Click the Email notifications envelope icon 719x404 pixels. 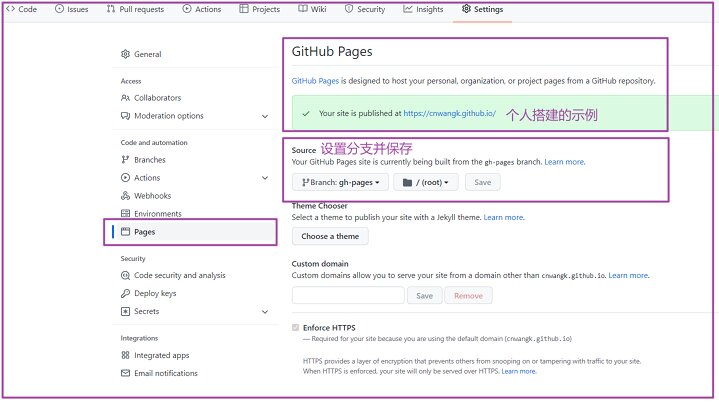pos(125,373)
